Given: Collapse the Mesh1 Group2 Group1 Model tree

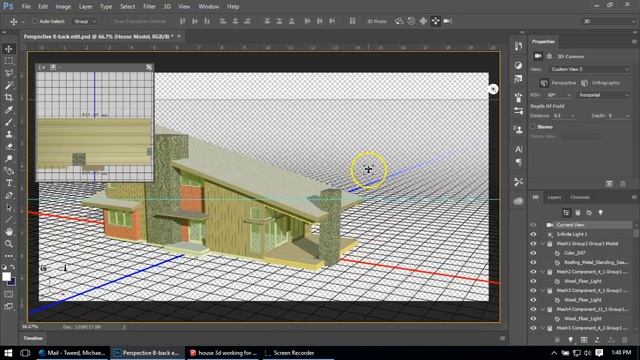Looking at the screenshot, I should [x=543, y=244].
